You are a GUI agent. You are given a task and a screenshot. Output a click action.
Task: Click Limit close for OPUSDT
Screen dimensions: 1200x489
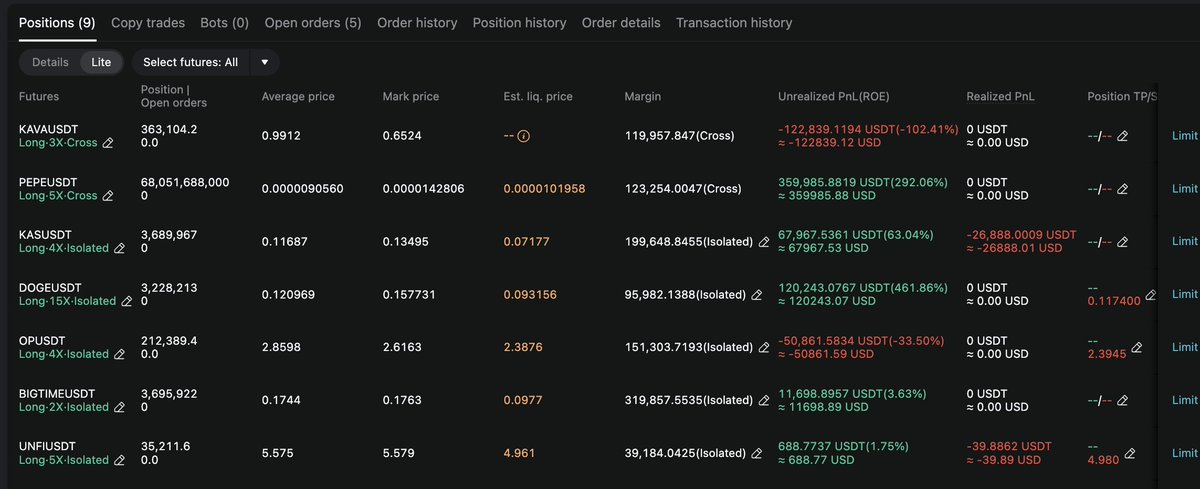(1185, 347)
